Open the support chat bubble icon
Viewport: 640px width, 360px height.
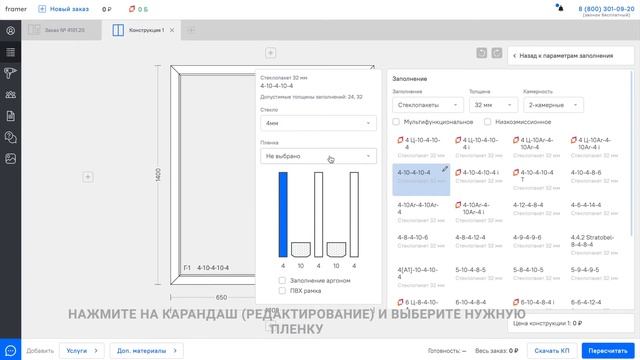[11, 350]
